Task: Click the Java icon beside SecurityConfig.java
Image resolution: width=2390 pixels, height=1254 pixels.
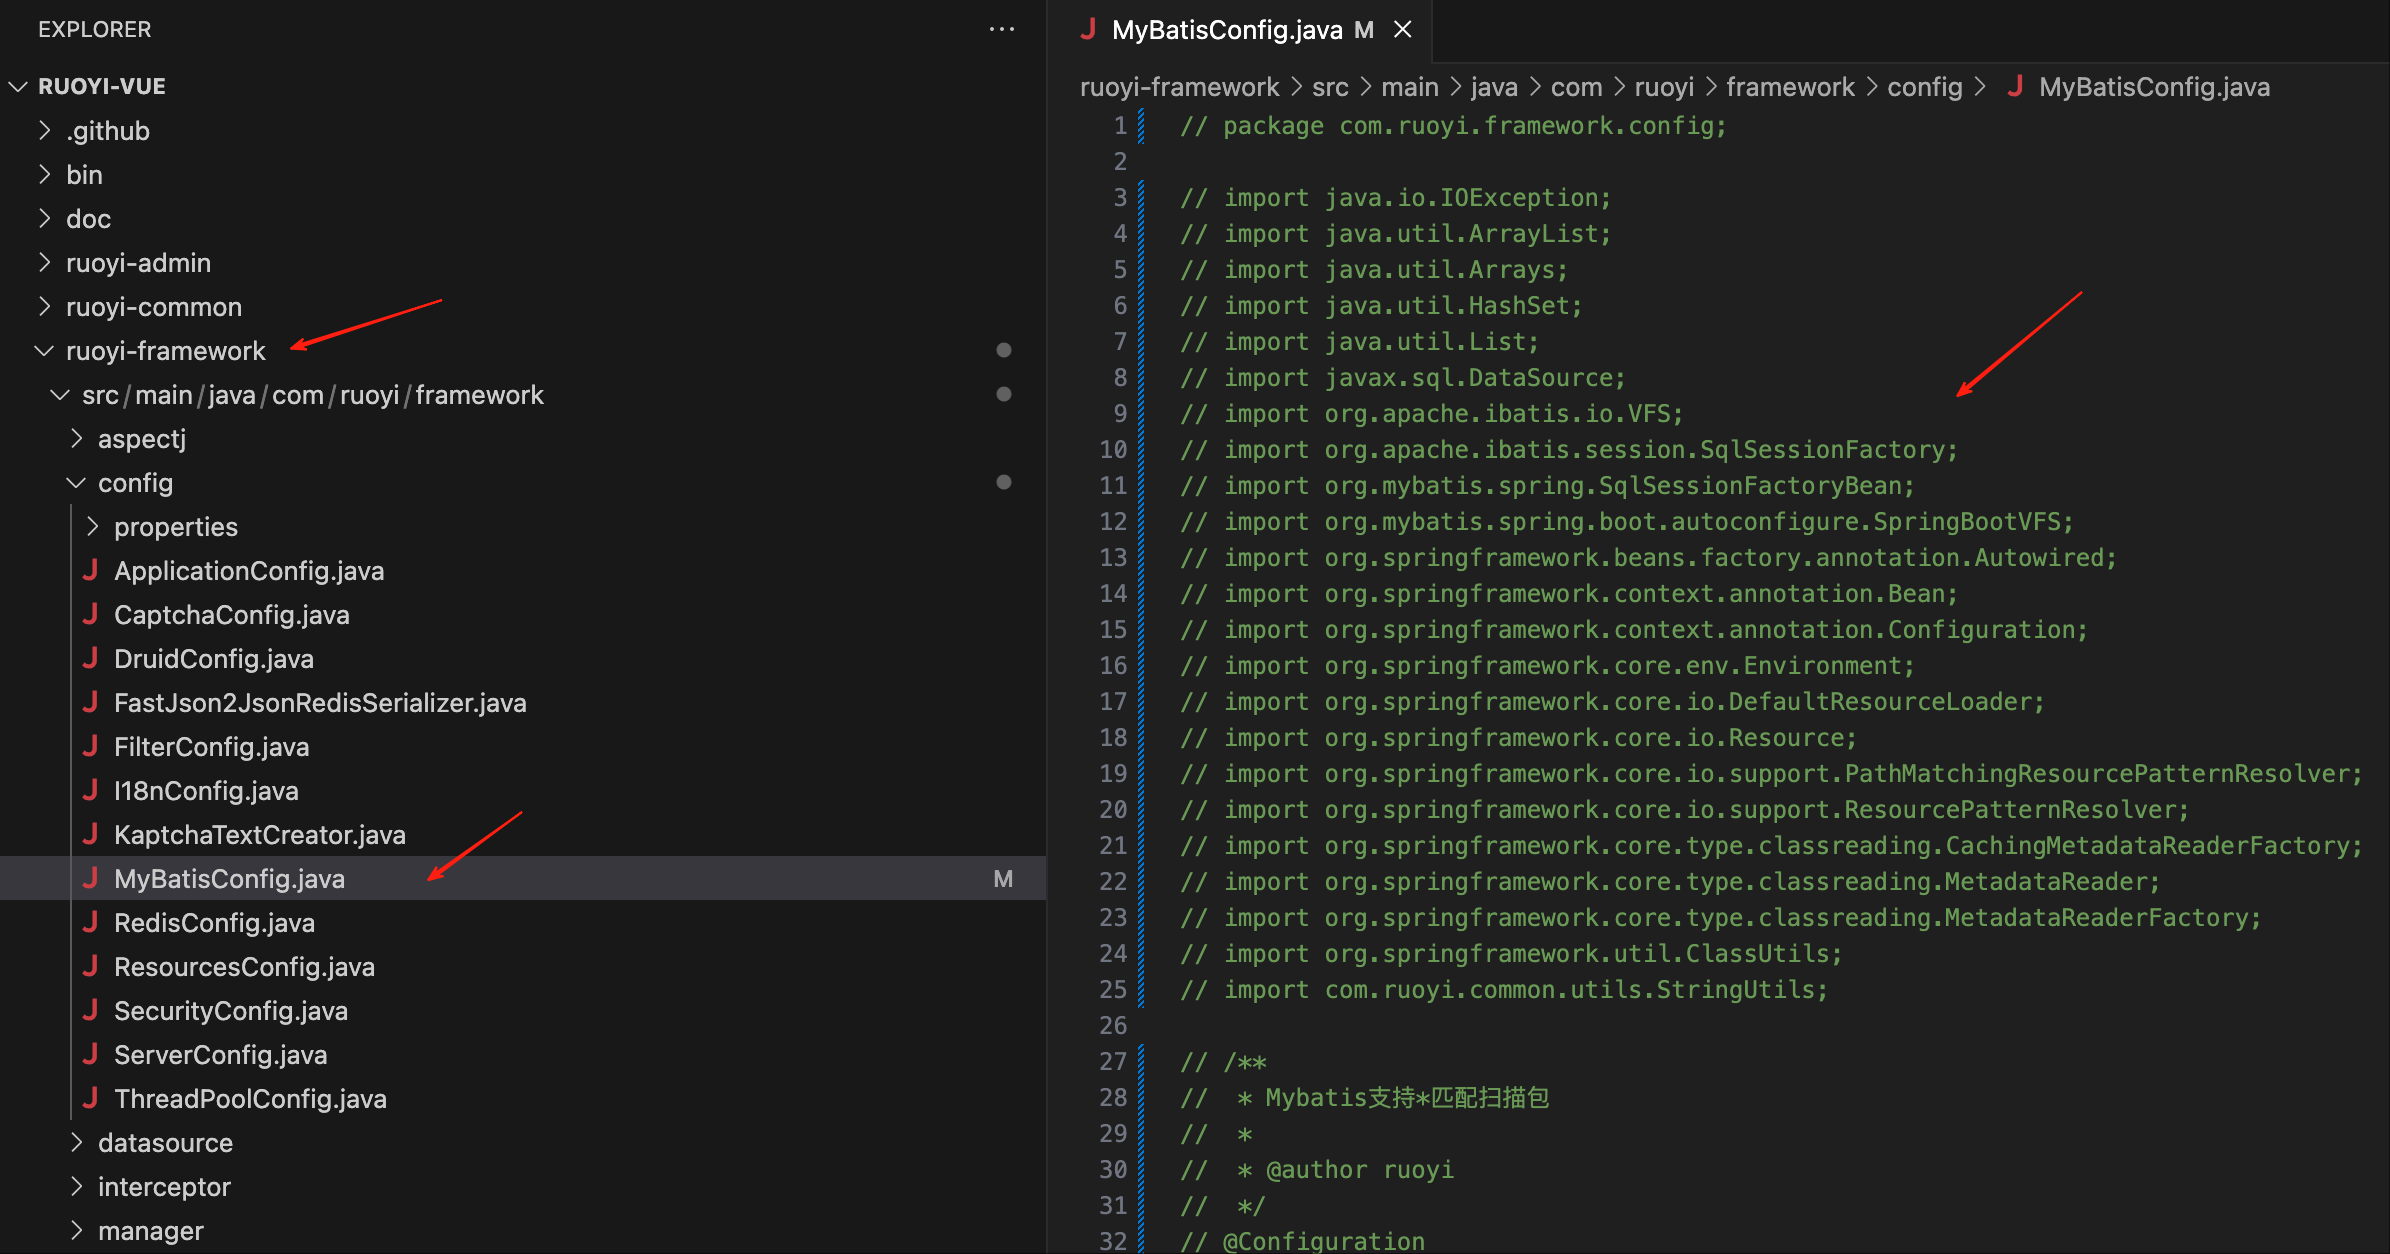Action: (90, 1010)
